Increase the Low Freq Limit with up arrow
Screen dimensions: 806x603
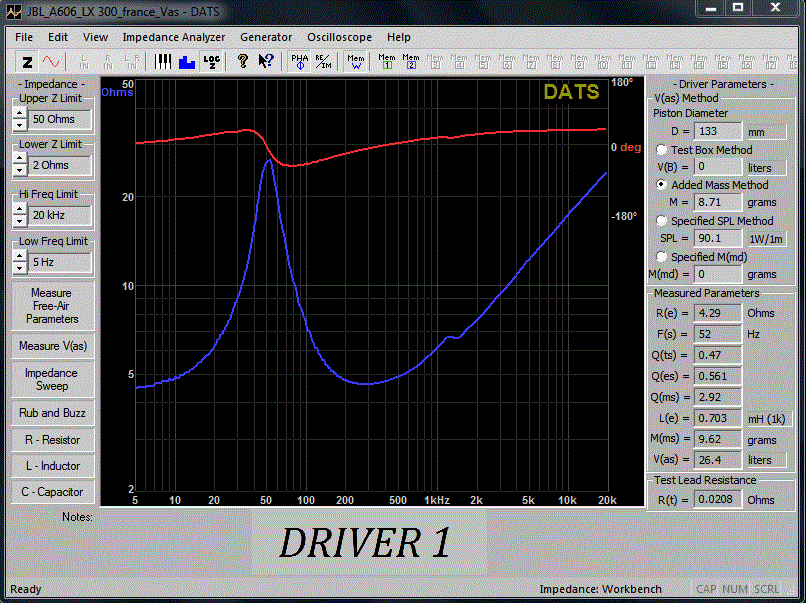tap(20, 256)
